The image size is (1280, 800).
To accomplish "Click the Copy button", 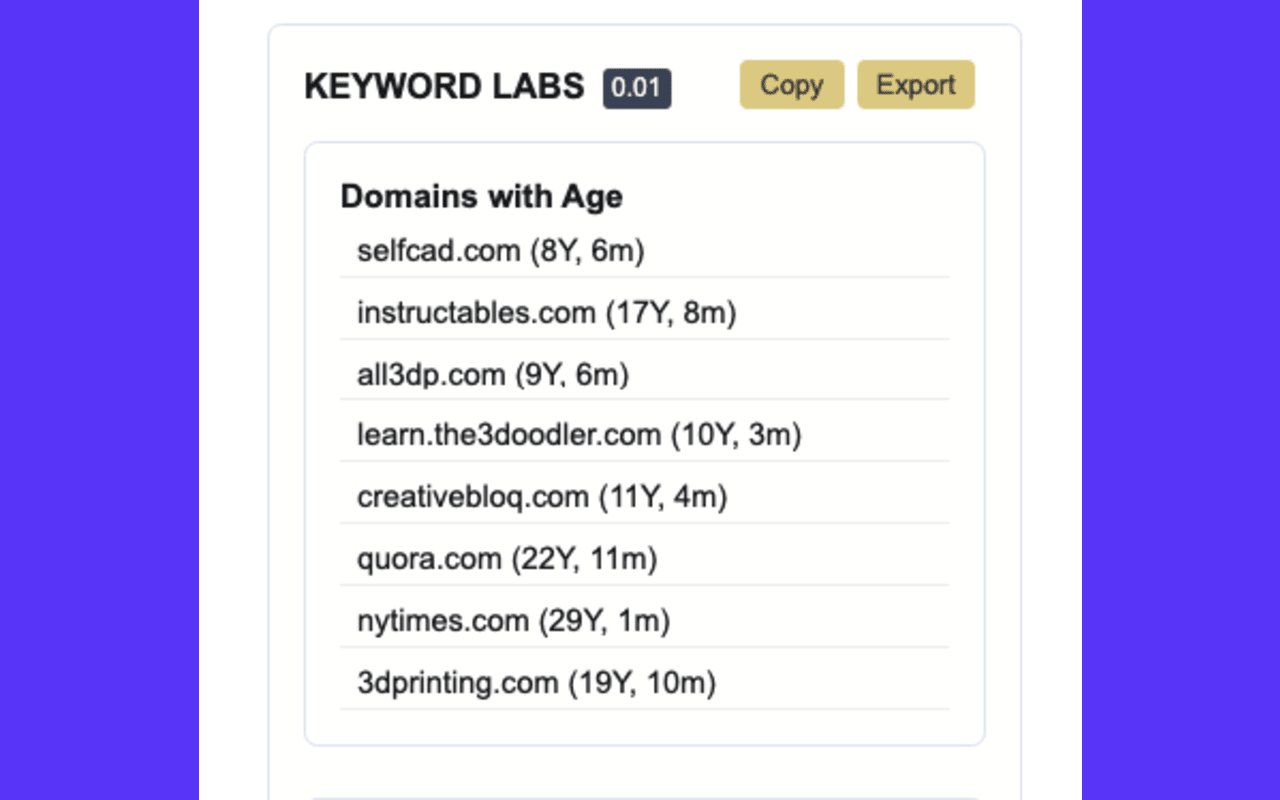I will pos(792,85).
